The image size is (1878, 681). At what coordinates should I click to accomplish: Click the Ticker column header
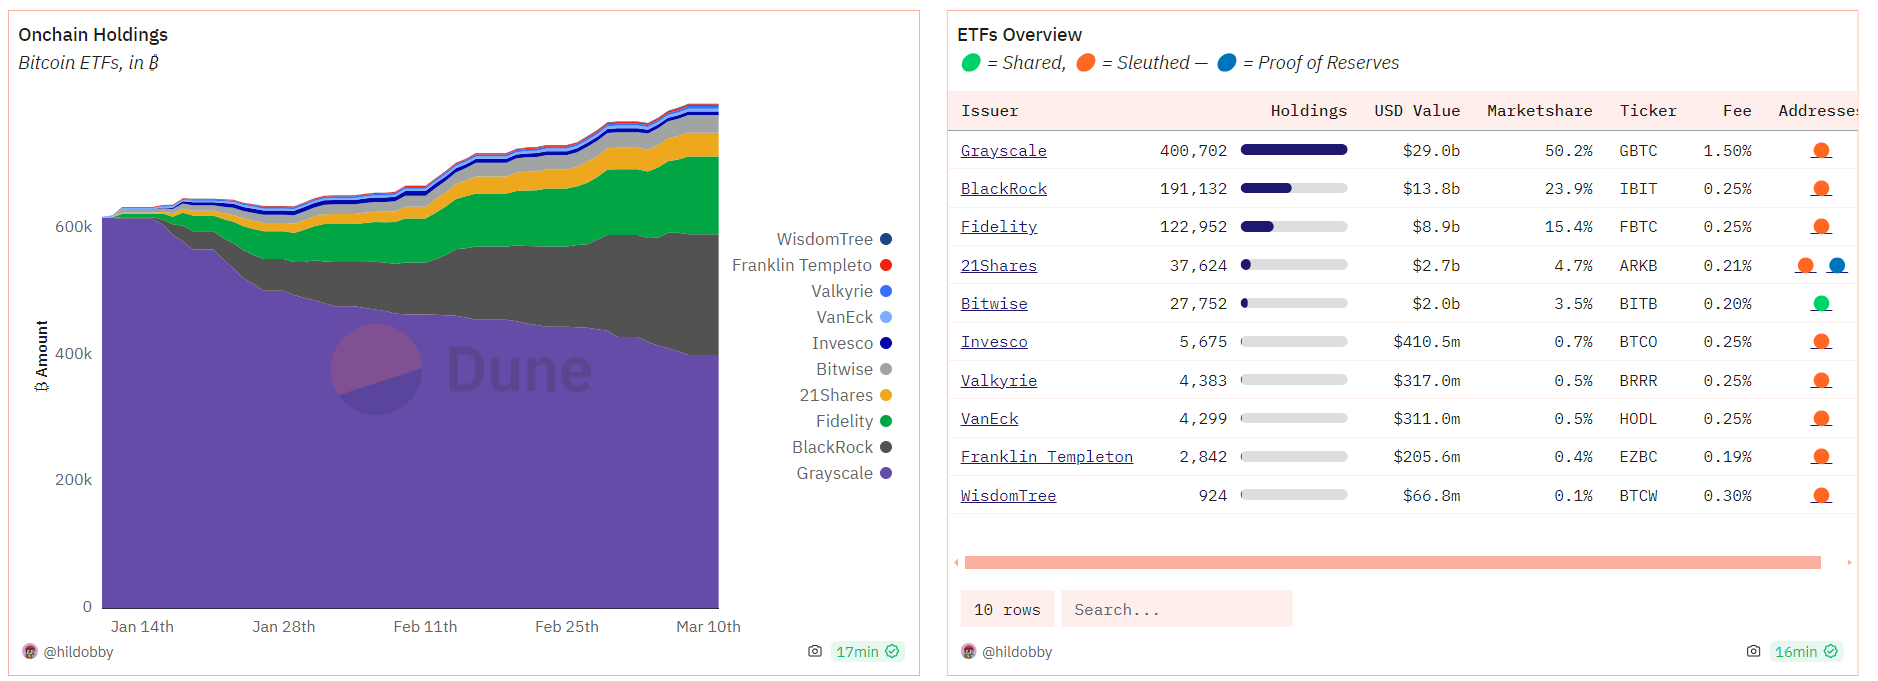1647,111
